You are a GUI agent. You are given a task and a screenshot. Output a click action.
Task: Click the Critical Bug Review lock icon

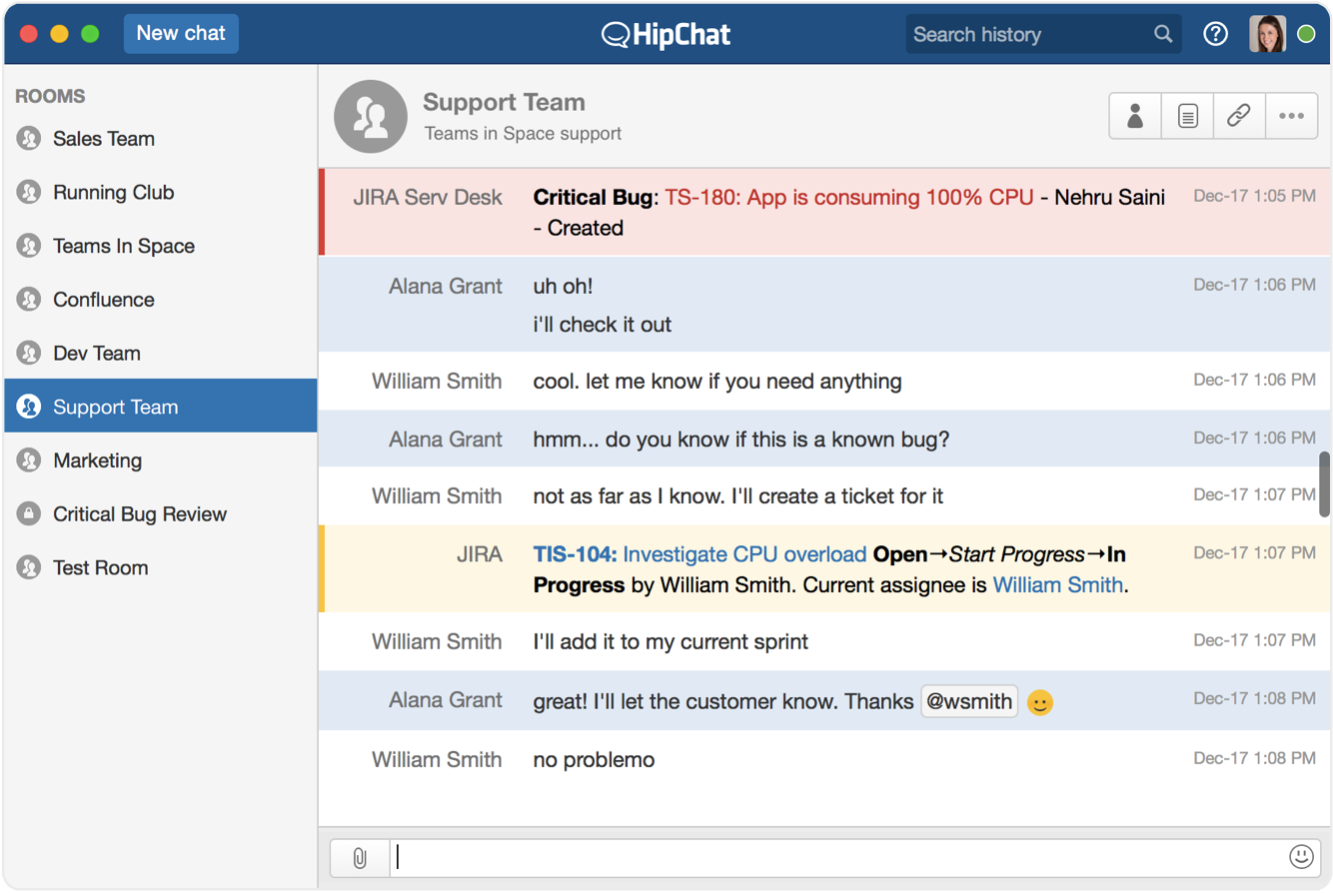tap(29, 514)
